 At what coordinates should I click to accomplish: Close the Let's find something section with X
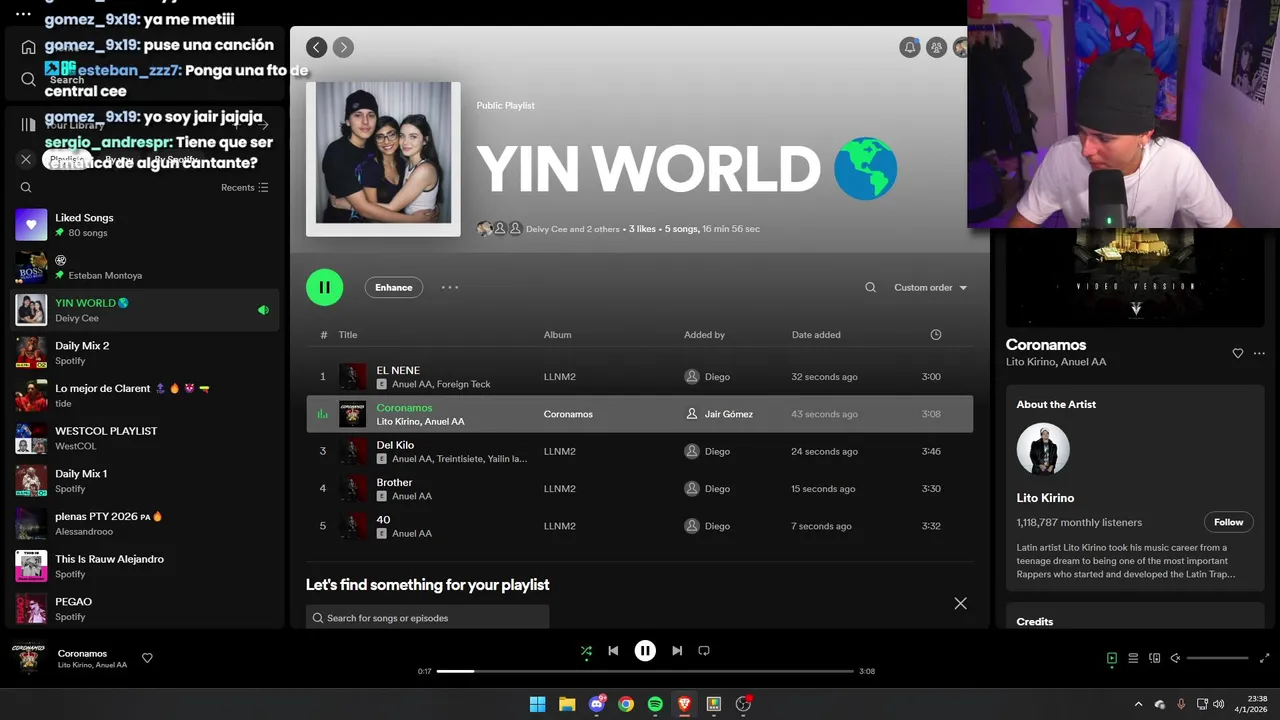961,603
